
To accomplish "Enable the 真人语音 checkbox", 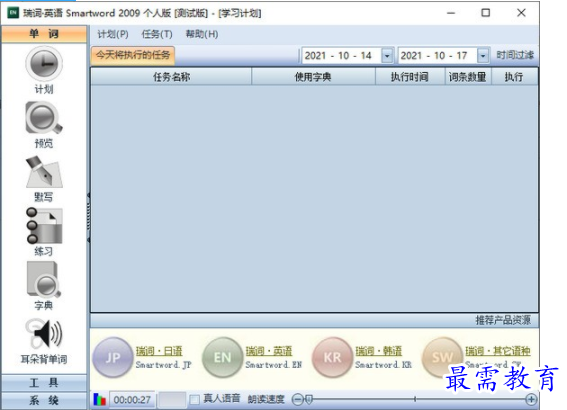I will click(195, 399).
